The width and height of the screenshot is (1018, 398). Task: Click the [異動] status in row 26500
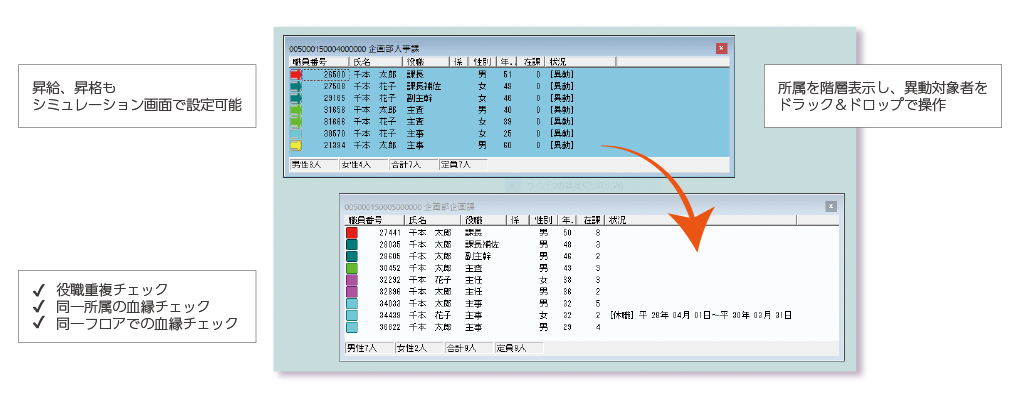coord(562,75)
